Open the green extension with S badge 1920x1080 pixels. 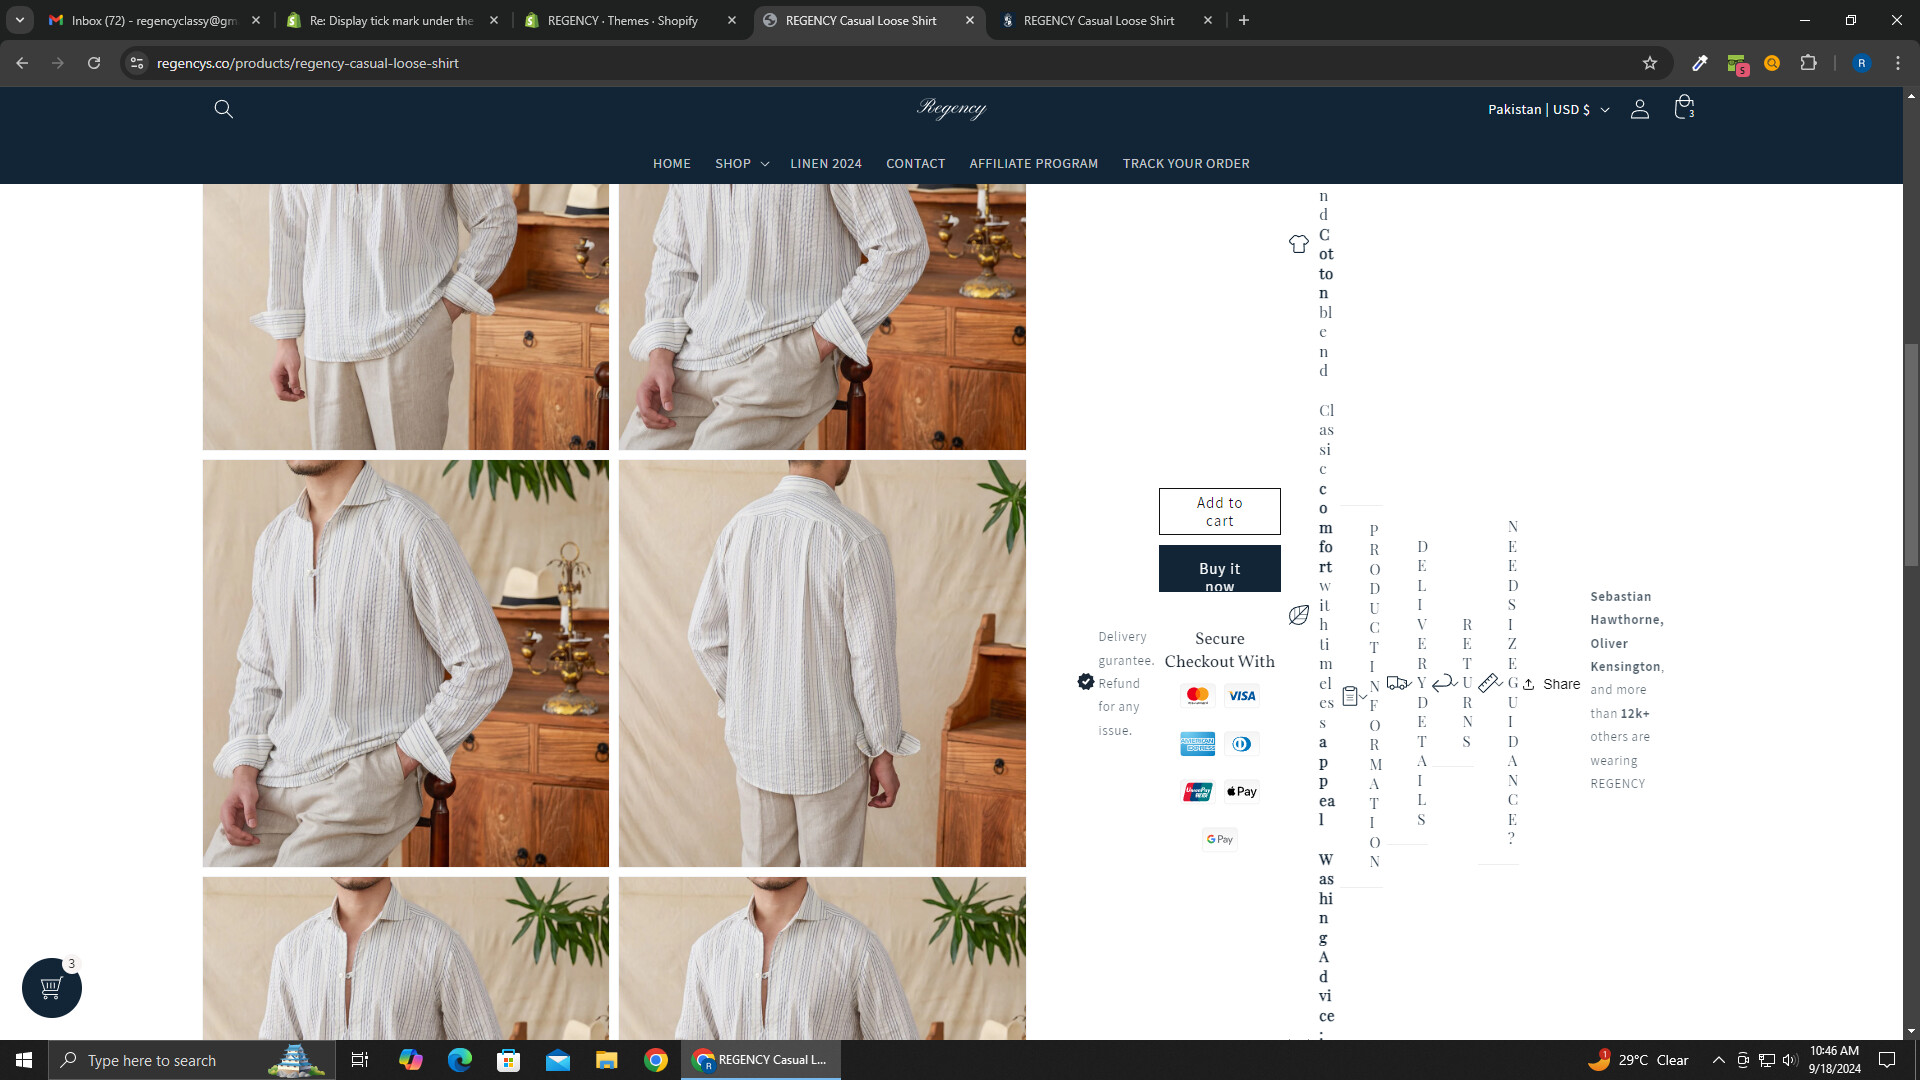tap(1736, 65)
